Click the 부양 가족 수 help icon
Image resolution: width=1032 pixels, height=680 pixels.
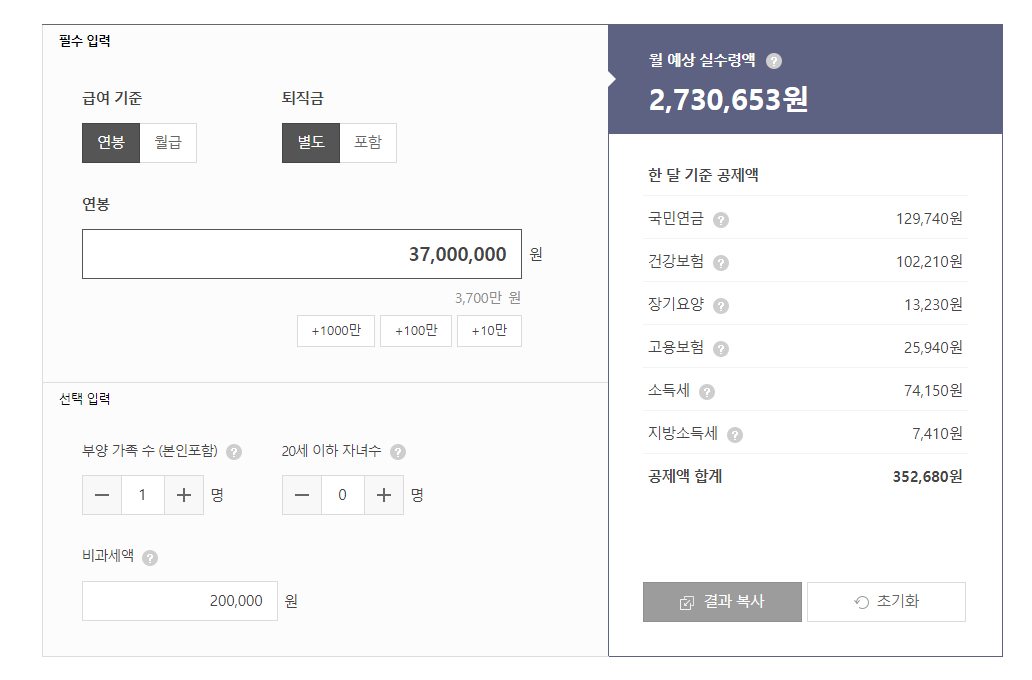coord(235,451)
